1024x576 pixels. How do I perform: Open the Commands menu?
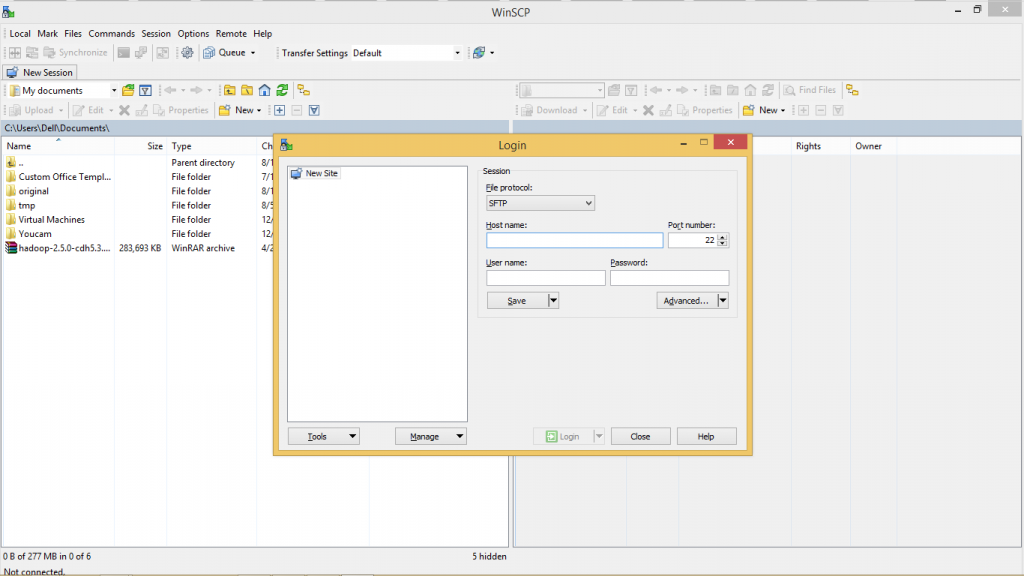point(112,33)
